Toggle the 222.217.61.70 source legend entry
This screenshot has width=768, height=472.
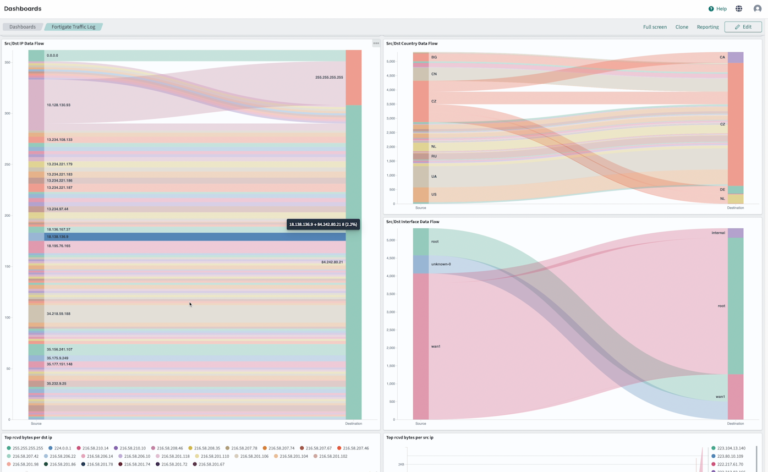(727, 464)
